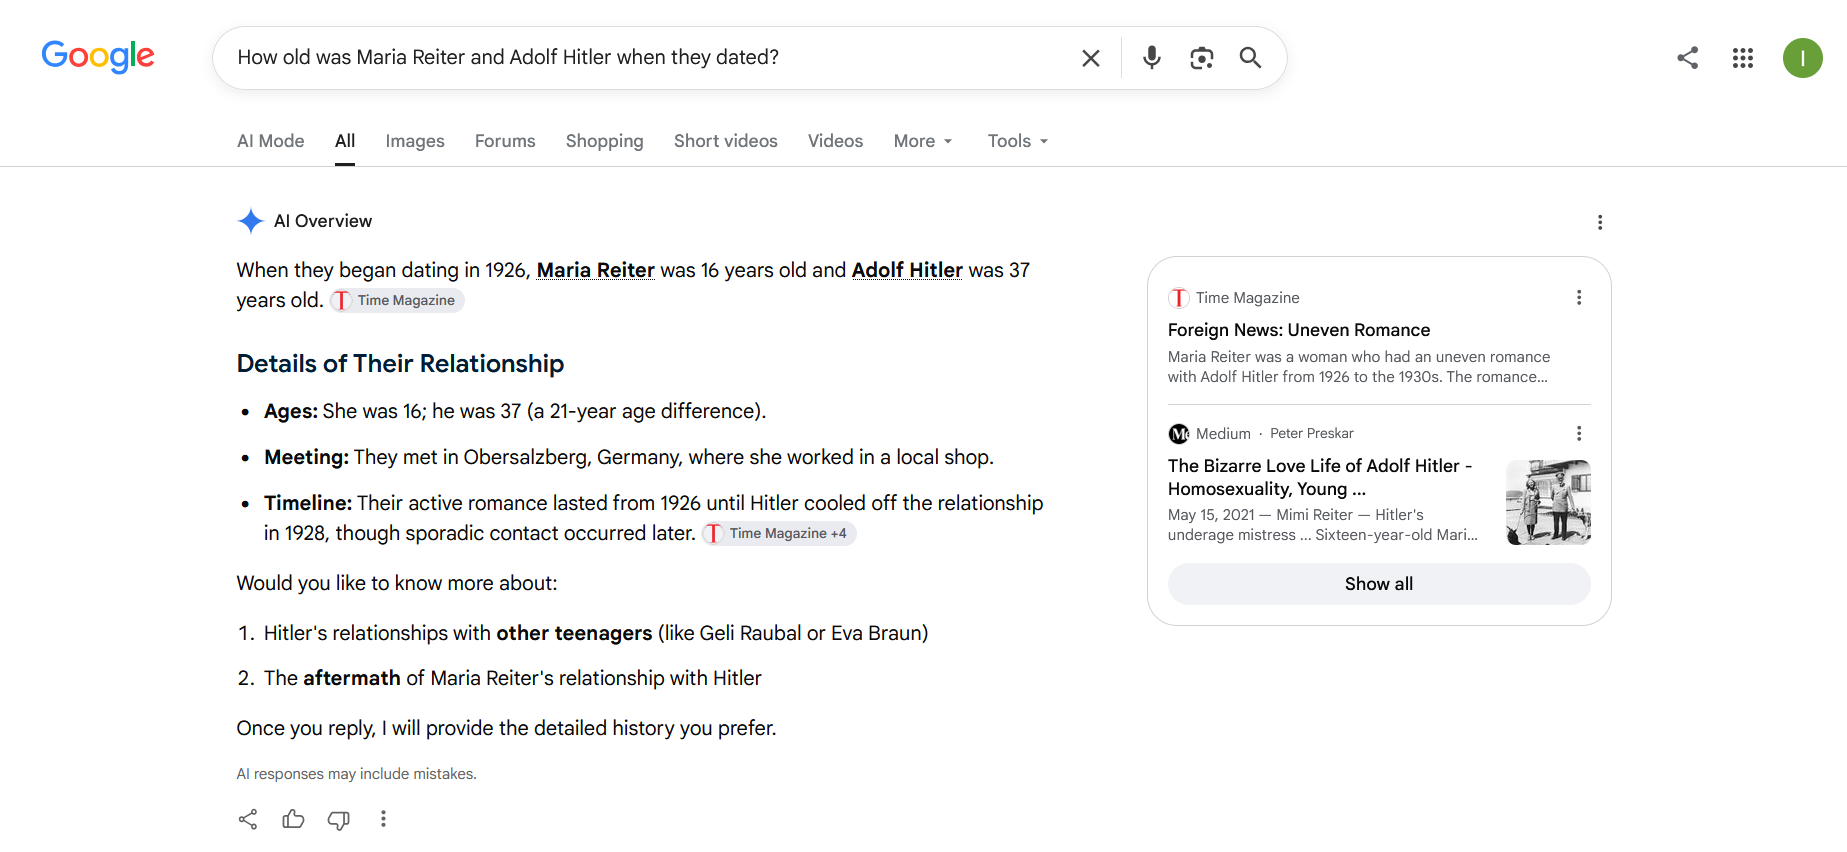Open the Time Magazine citation chip
The image size is (1847, 852).
397,301
